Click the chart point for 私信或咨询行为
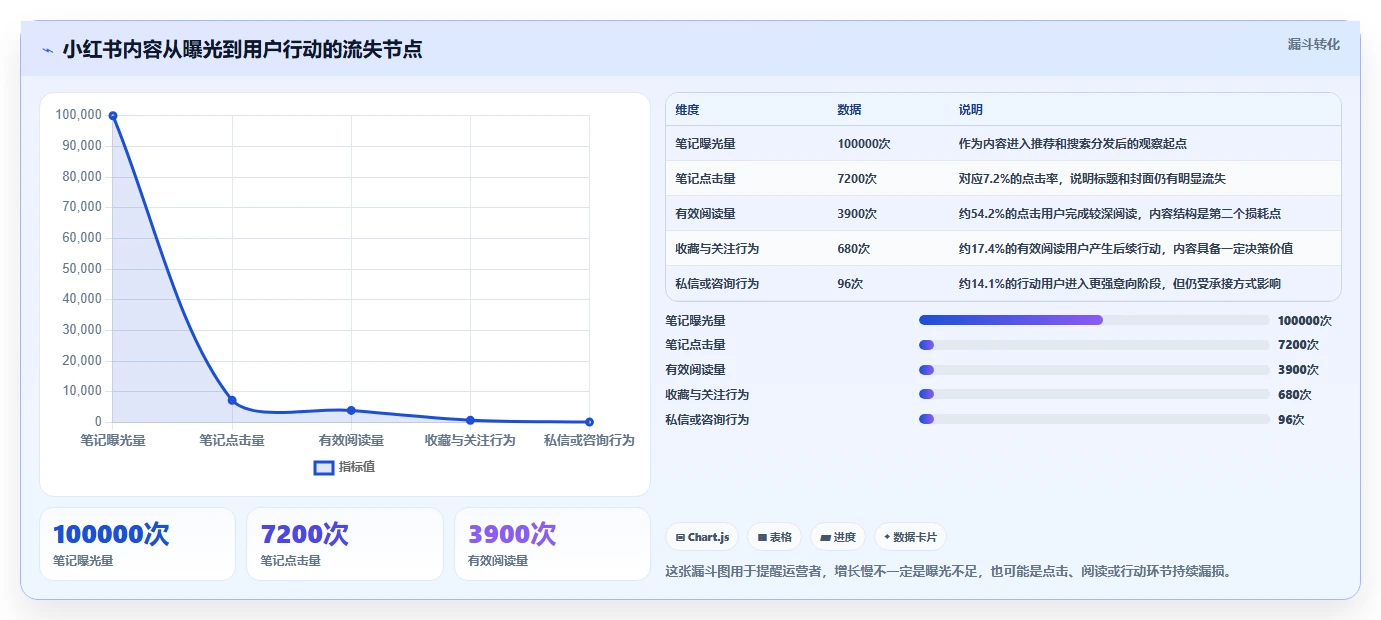The height and width of the screenshot is (620, 1381). pyautogui.click(x=589, y=422)
